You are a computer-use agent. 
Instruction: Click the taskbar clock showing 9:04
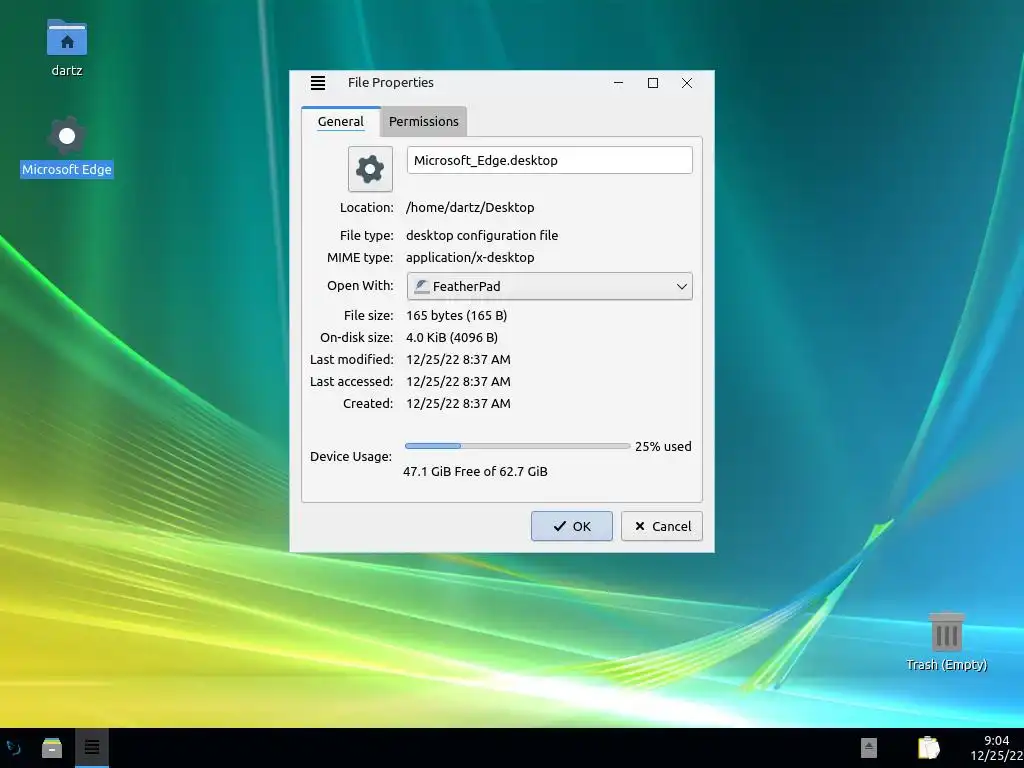997,748
